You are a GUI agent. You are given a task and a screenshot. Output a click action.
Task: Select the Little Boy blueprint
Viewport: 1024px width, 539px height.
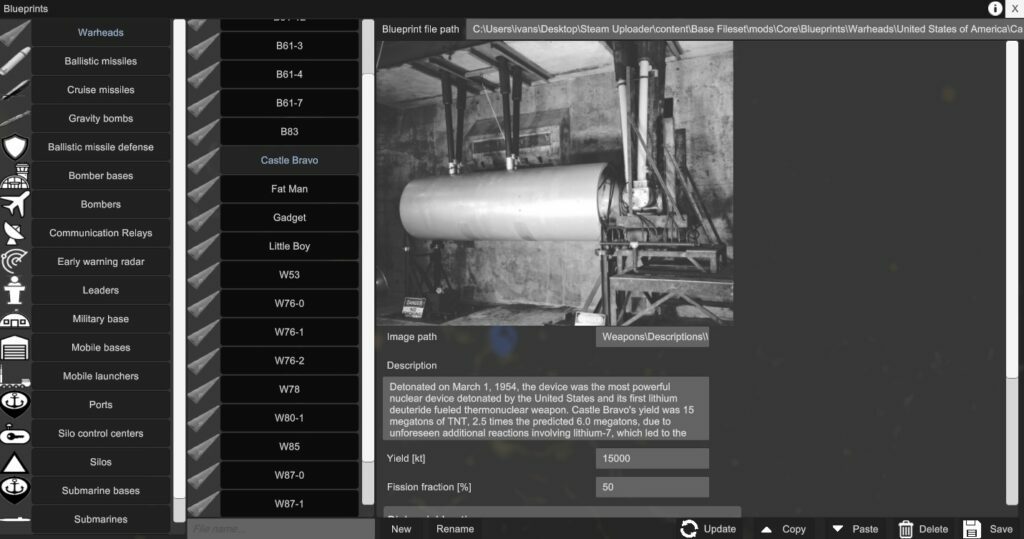(289, 246)
